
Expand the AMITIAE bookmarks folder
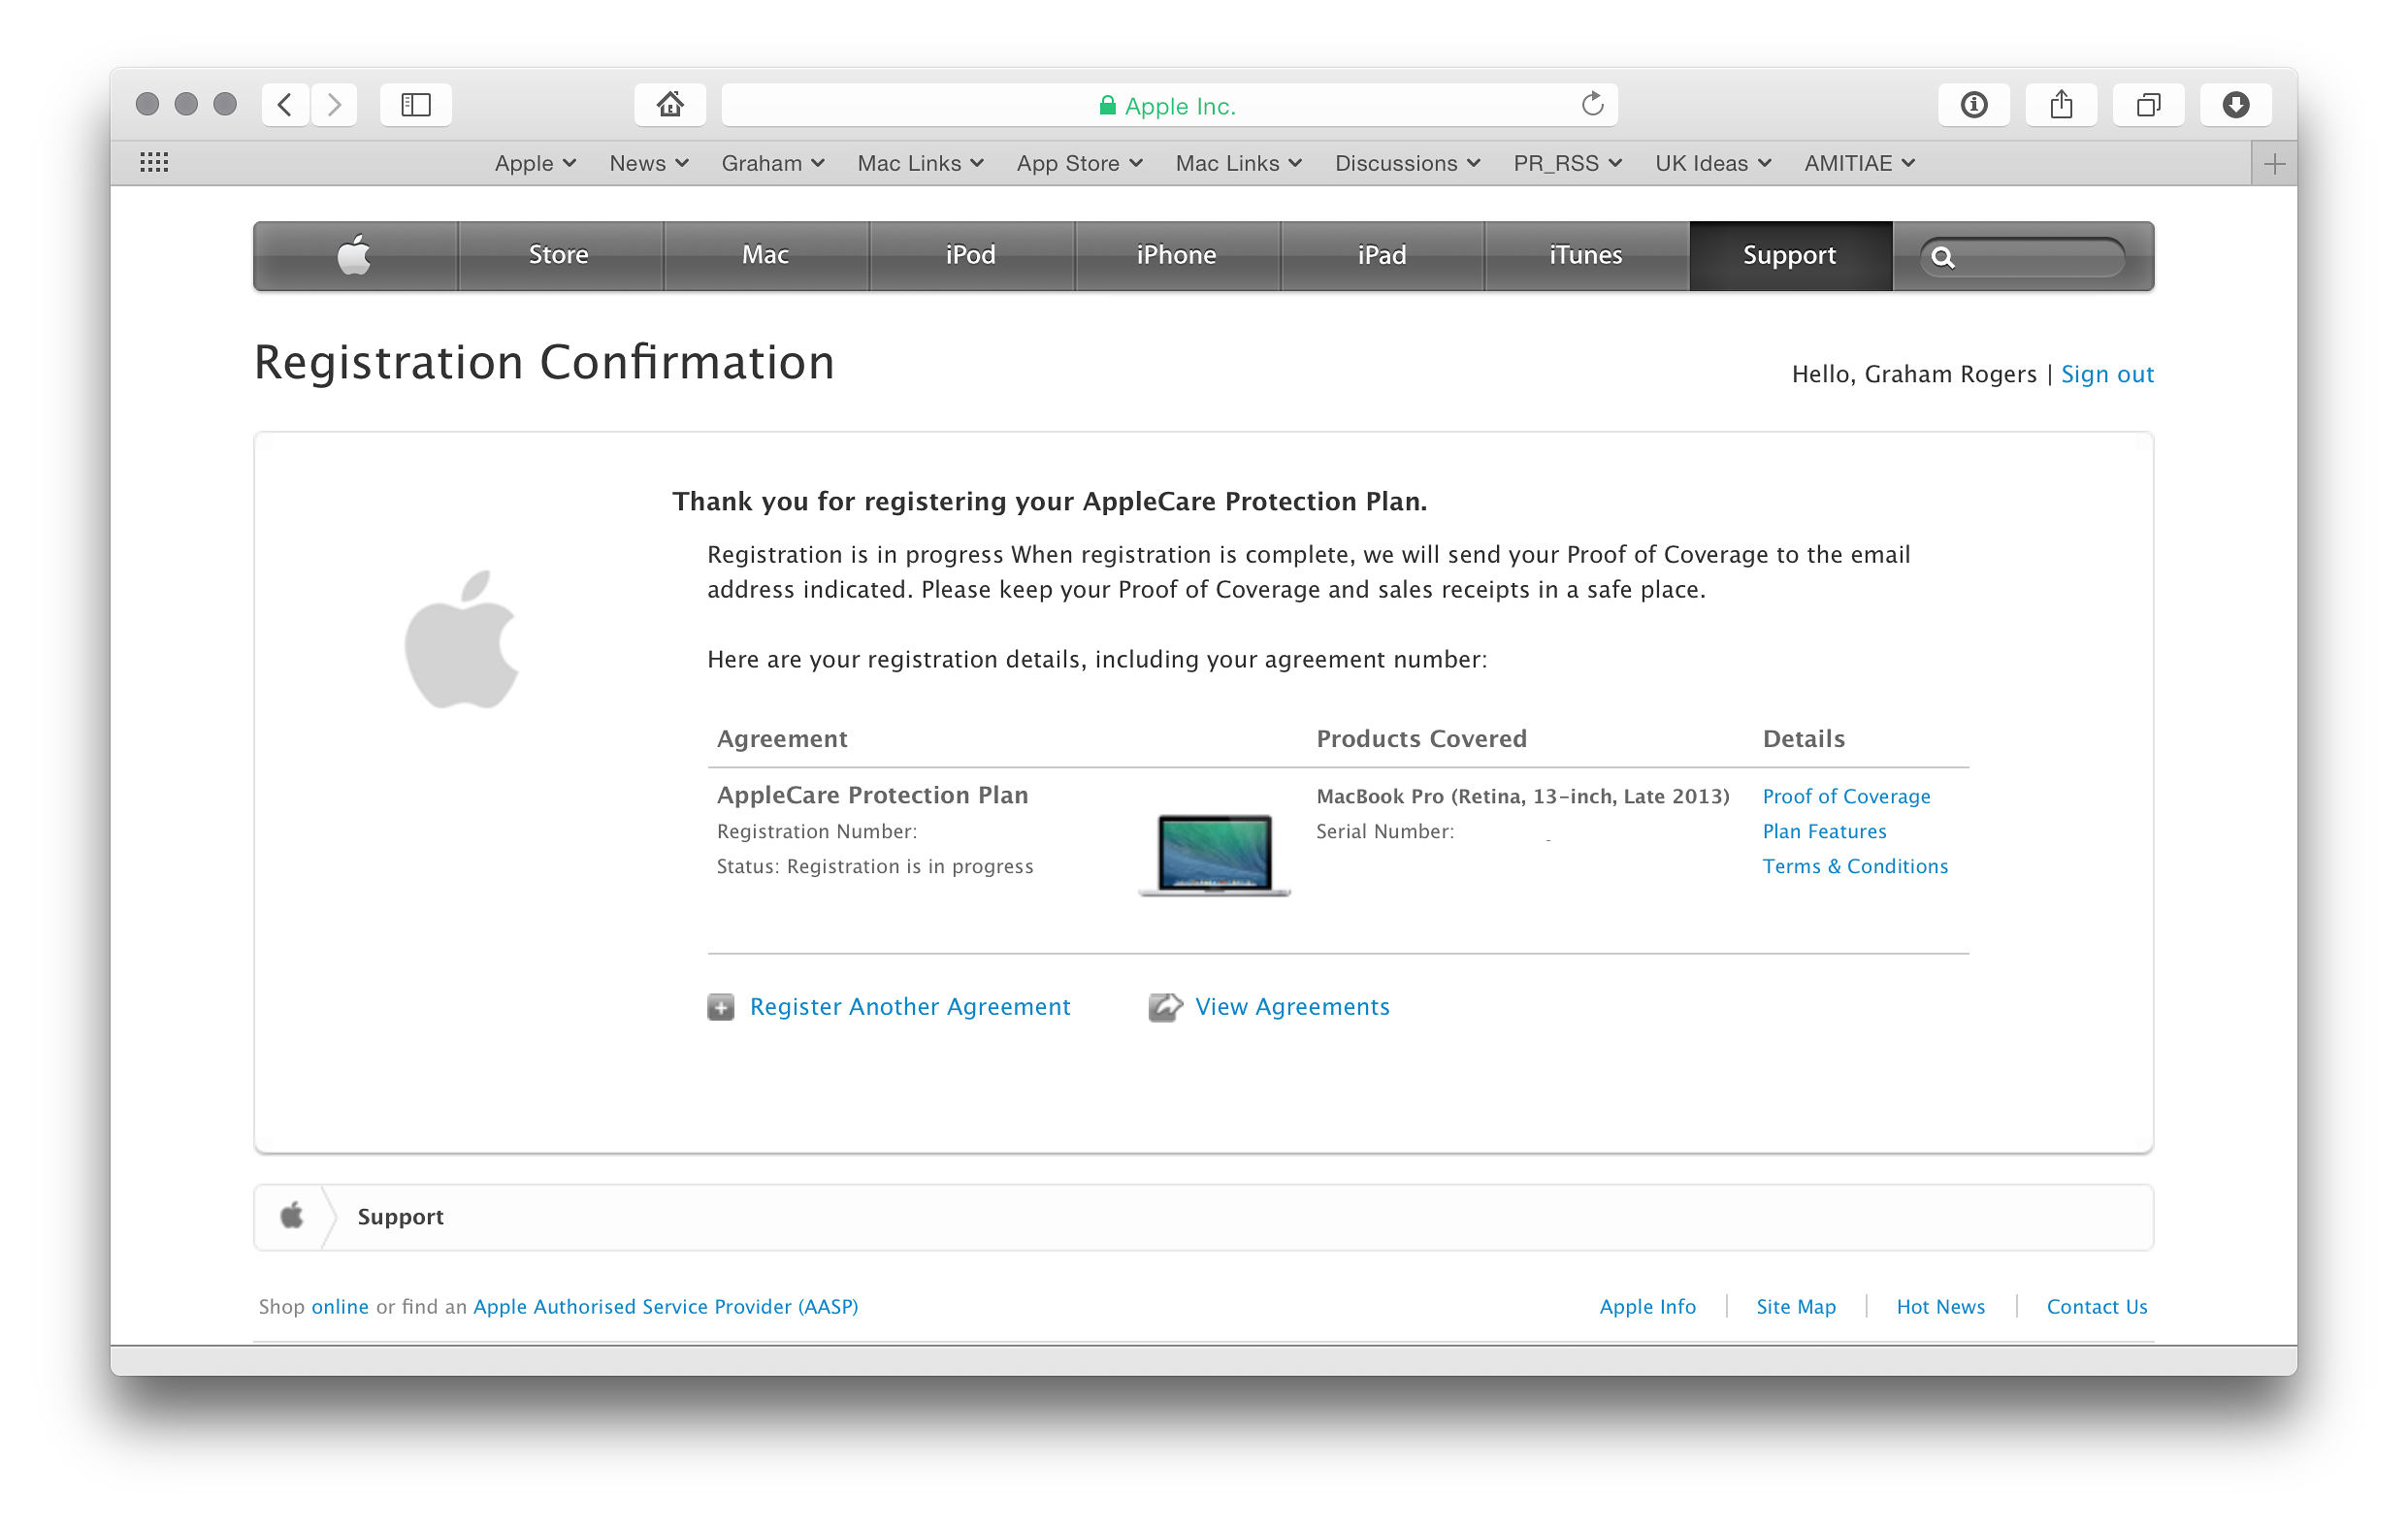point(1859,163)
